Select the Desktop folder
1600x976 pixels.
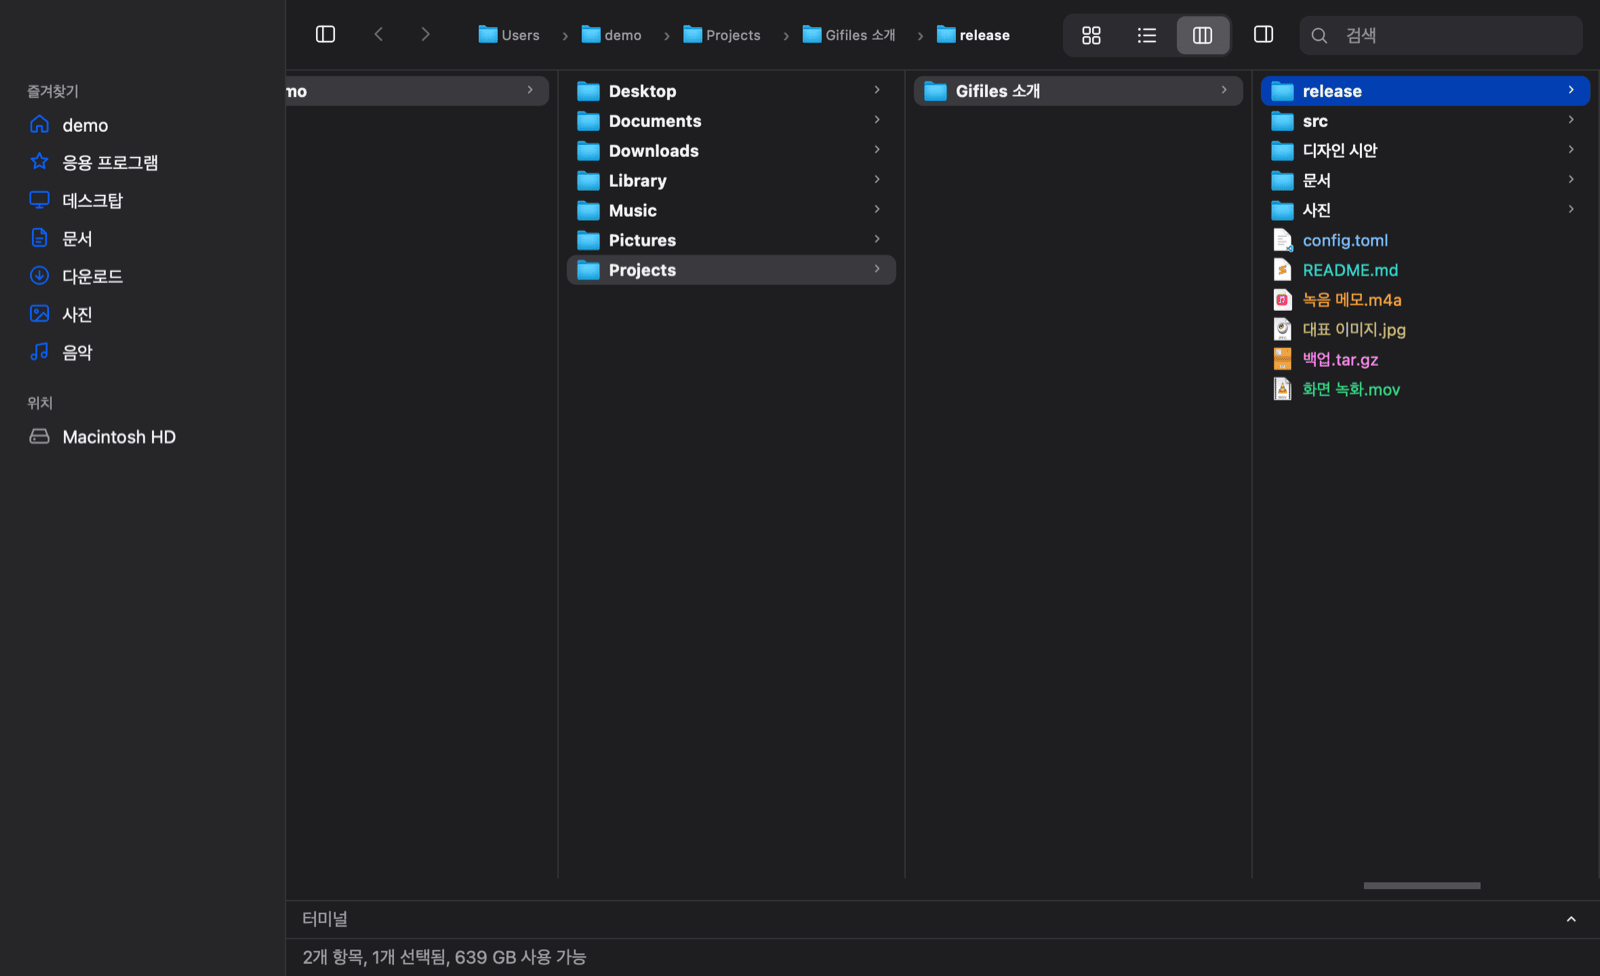pyautogui.click(x=731, y=91)
